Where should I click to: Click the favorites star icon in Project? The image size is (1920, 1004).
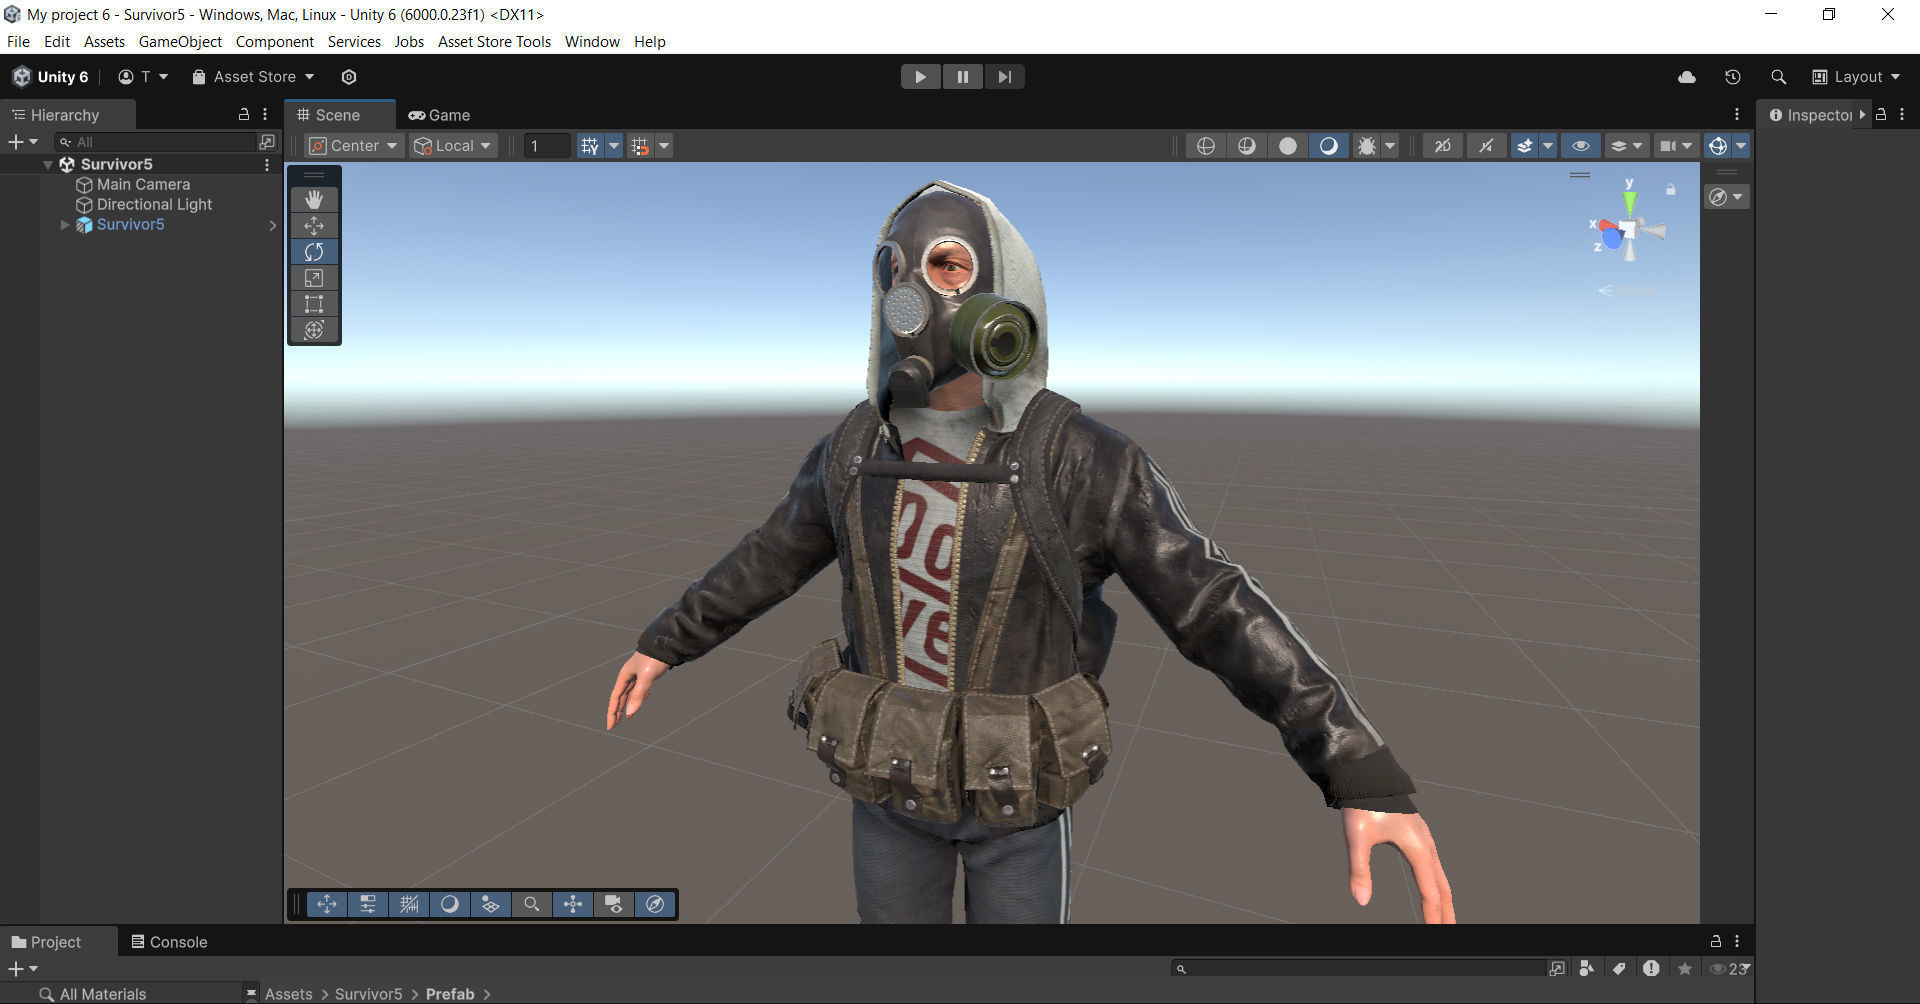(x=1685, y=968)
